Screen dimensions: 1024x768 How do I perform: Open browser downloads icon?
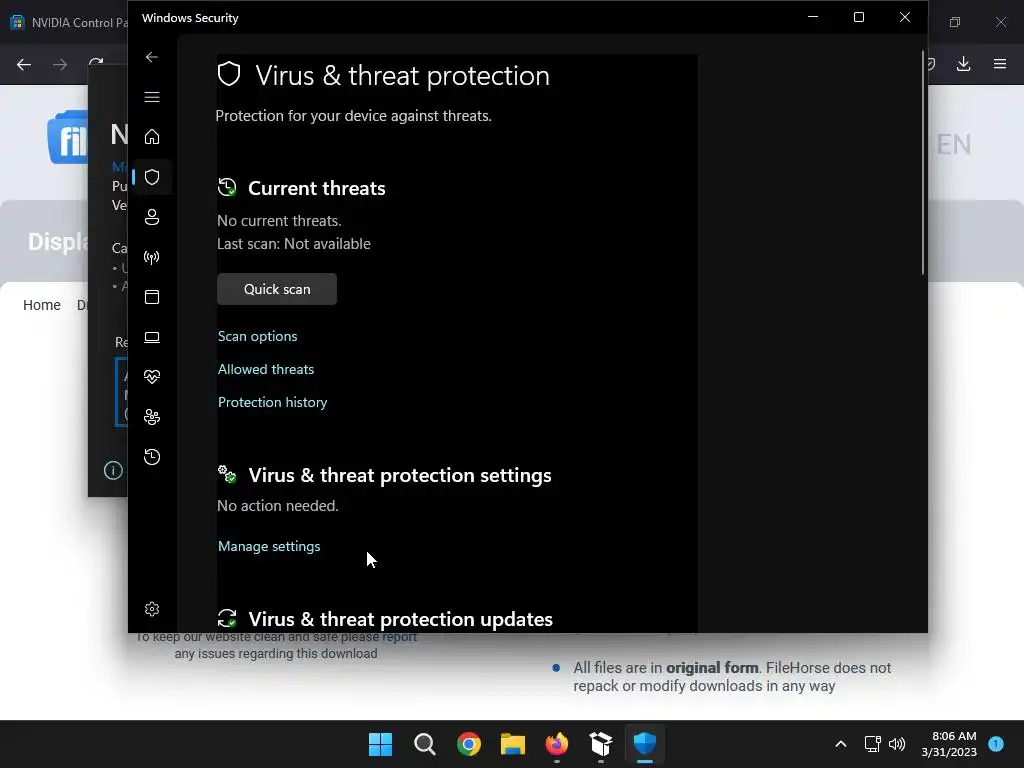coord(963,63)
